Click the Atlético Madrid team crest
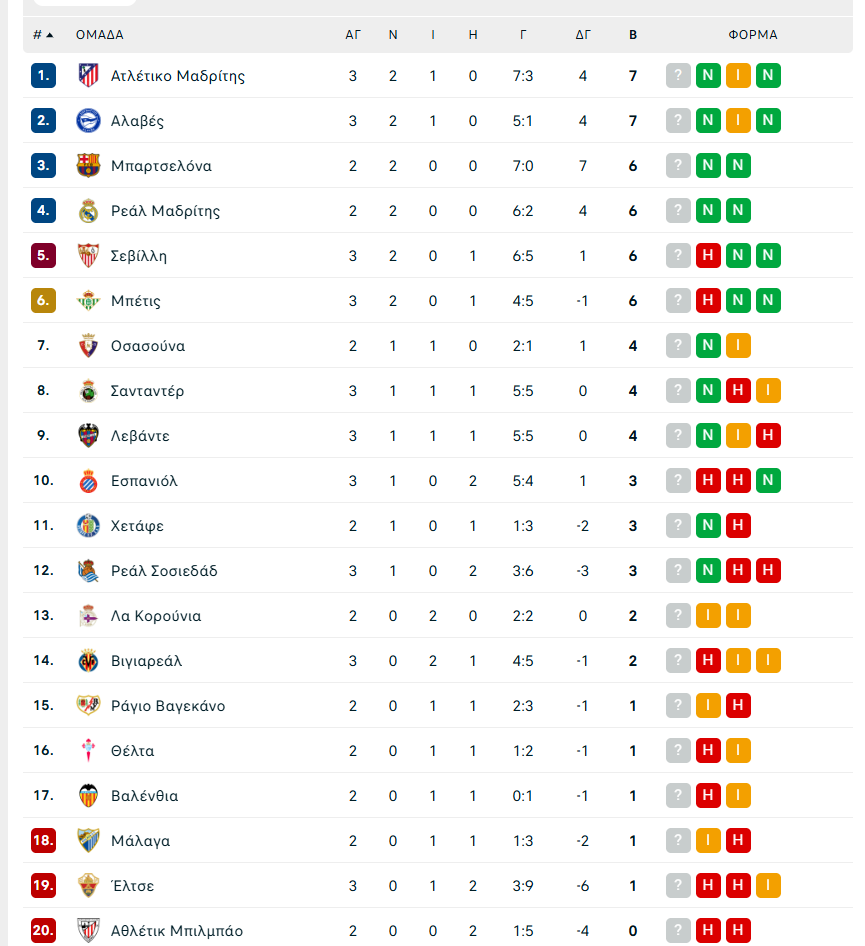 88,75
